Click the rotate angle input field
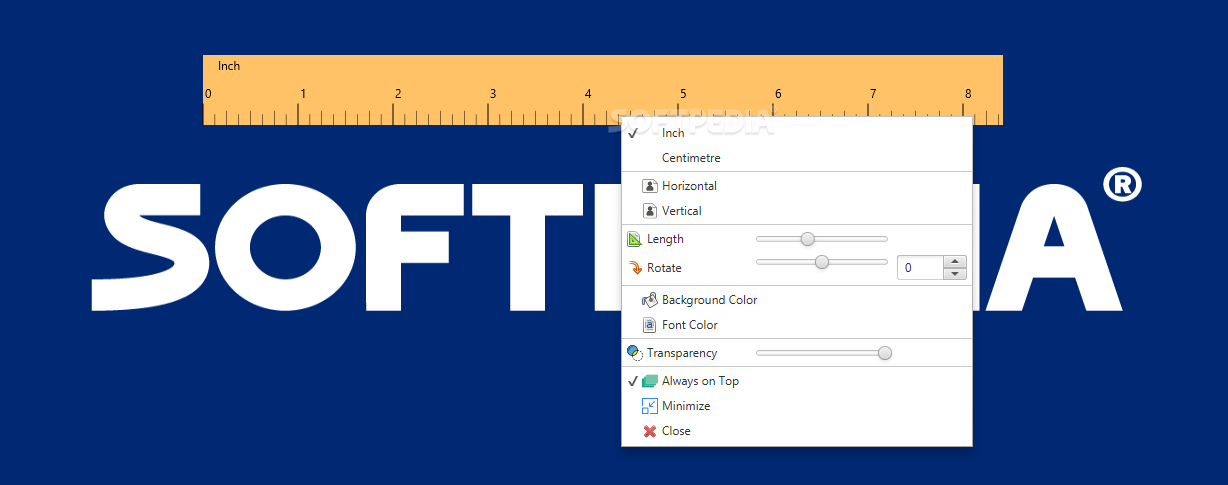Viewport: 1228px width, 485px height. (920, 268)
